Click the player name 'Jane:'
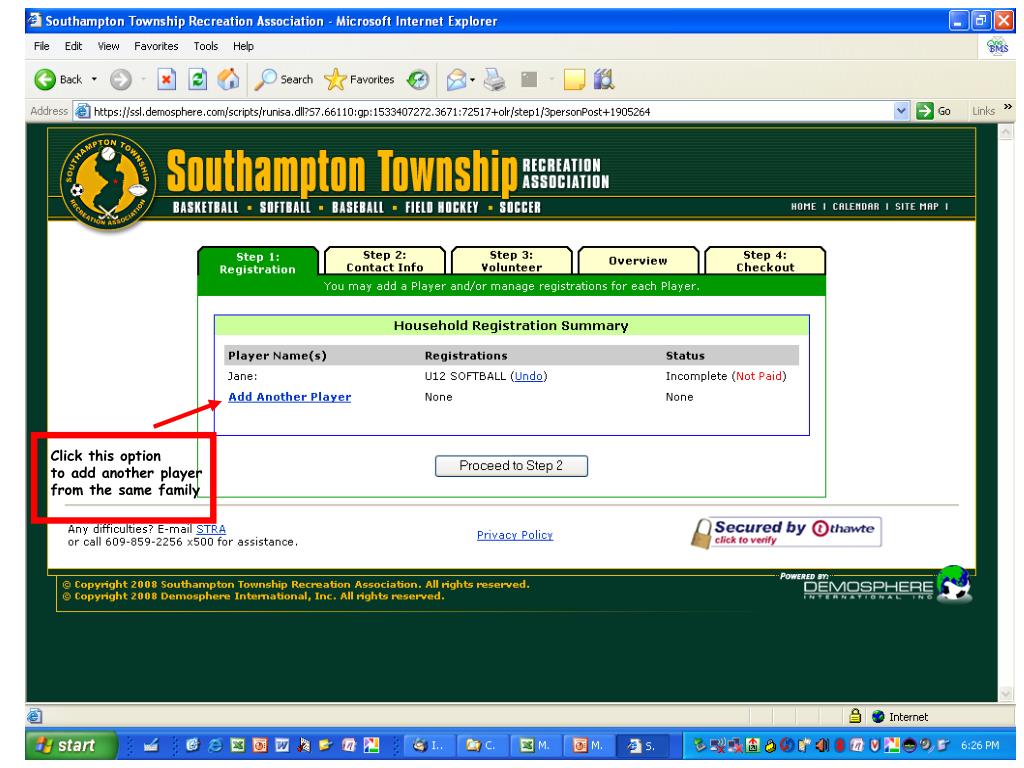The height and width of the screenshot is (768, 1024). (242, 376)
